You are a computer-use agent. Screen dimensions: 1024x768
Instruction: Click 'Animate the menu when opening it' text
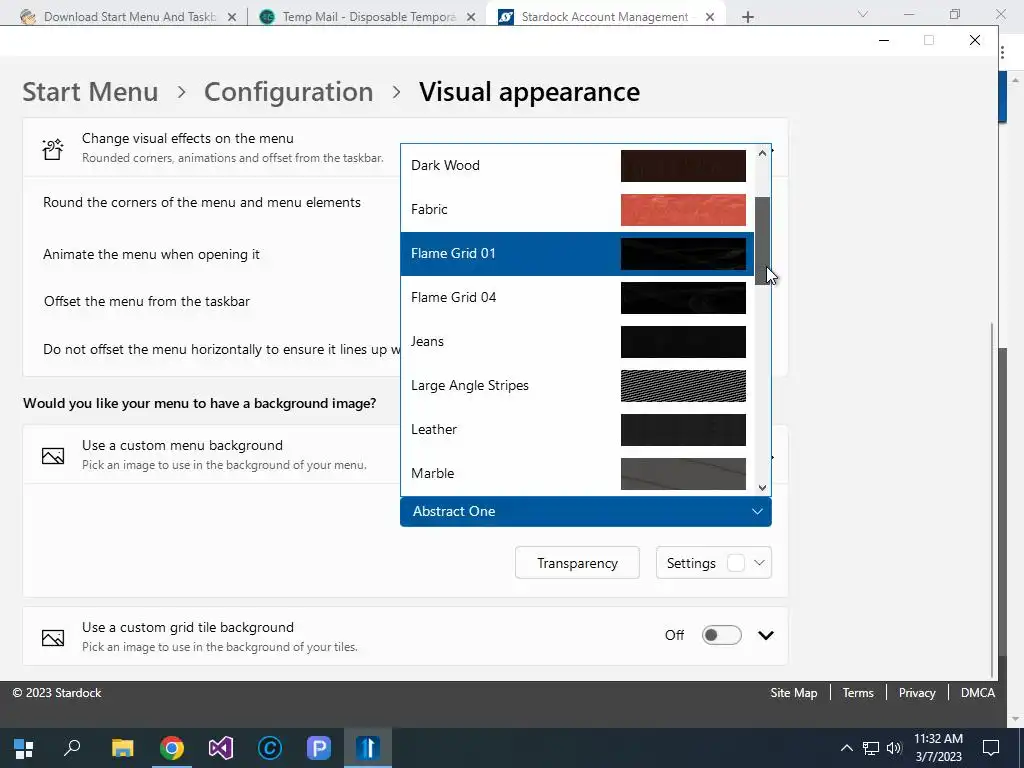tap(152, 254)
